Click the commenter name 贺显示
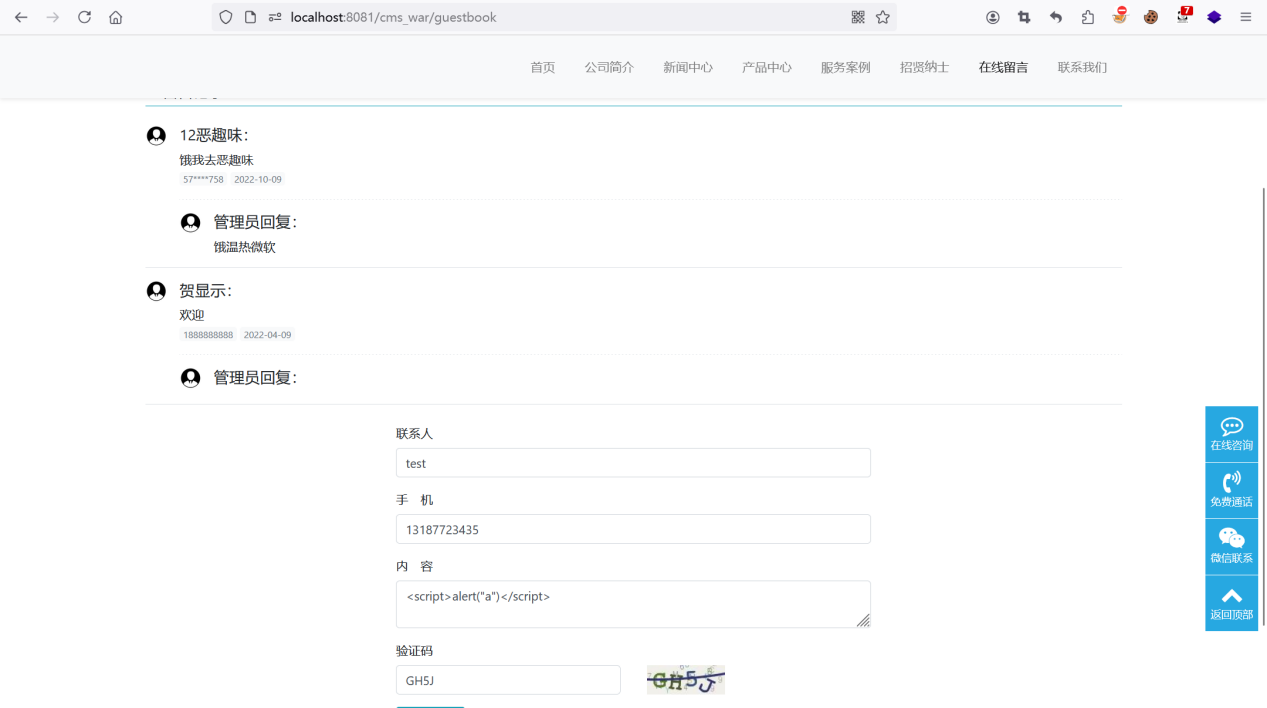Screen dimensions: 1267x708 pyautogui.click(x=205, y=291)
